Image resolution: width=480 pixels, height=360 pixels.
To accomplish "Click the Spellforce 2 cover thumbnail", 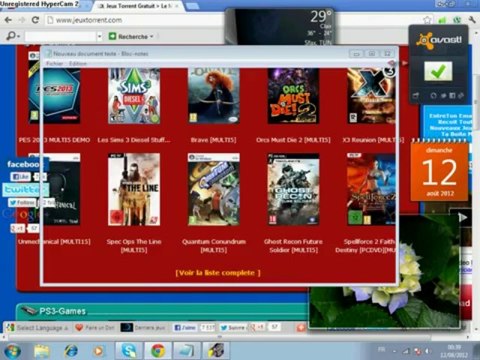I will (371, 189).
